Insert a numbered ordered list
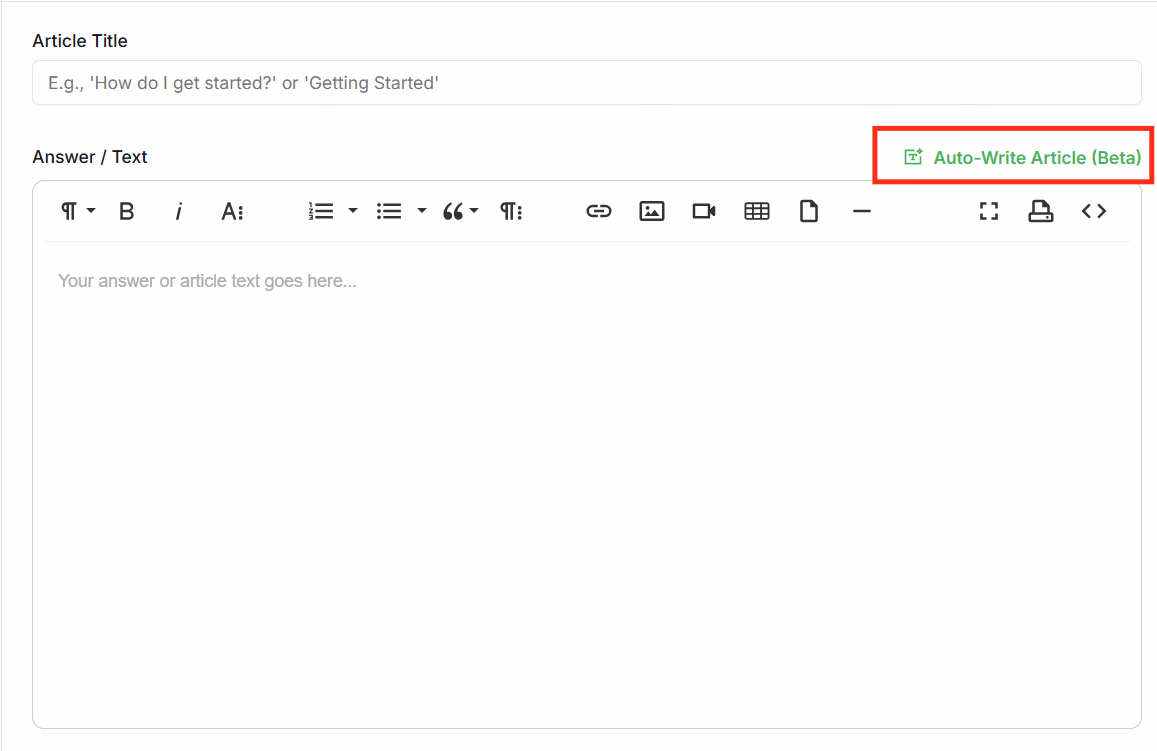The width and height of the screenshot is (1157, 751). (321, 212)
